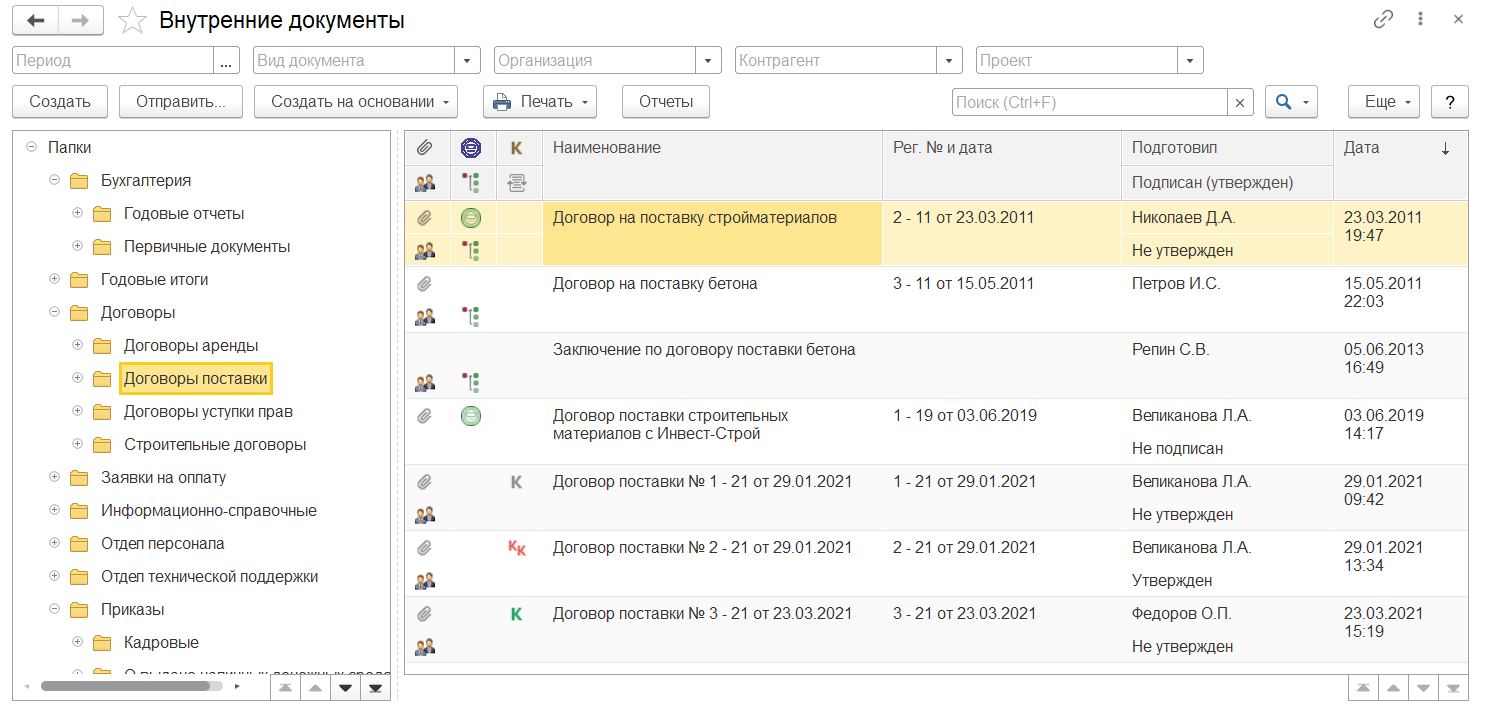This screenshot has width=1487, height=712.
Task: Click the favorites star icon
Action: 131,20
